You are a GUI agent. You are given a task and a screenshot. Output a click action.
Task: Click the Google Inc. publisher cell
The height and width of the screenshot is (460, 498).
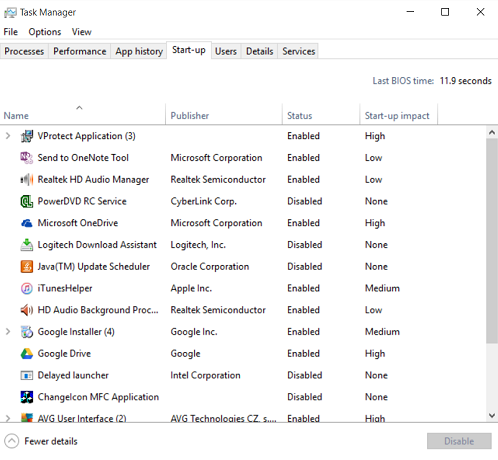(x=194, y=332)
